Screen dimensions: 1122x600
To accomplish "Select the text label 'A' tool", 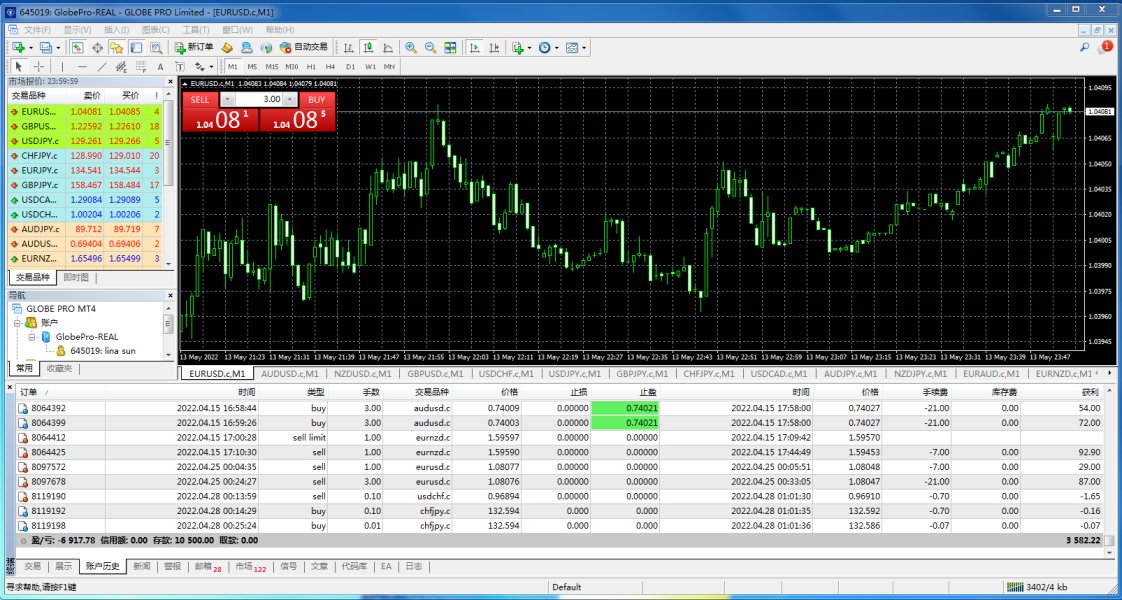I will click(x=162, y=67).
